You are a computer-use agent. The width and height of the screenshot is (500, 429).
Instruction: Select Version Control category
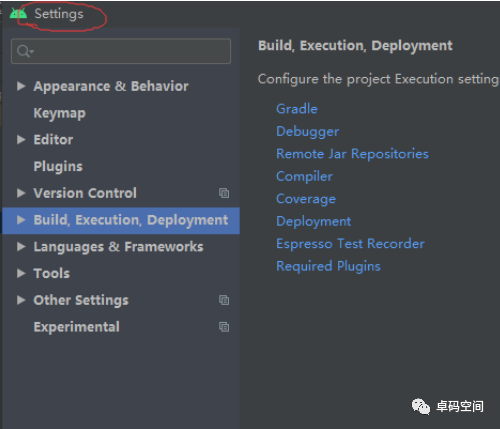[x=85, y=193]
